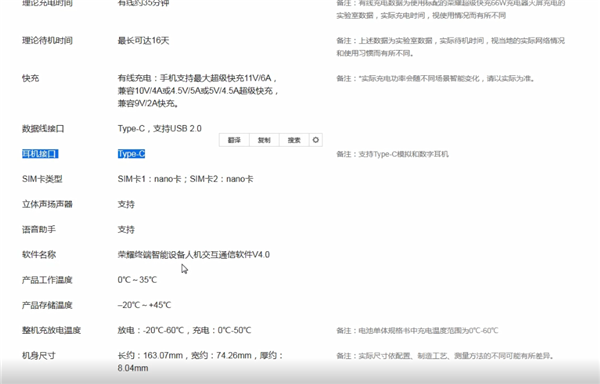Screen dimensions: 600x384
Task: Click the battery temperature note 0℃-60℃
Action: pos(417,330)
